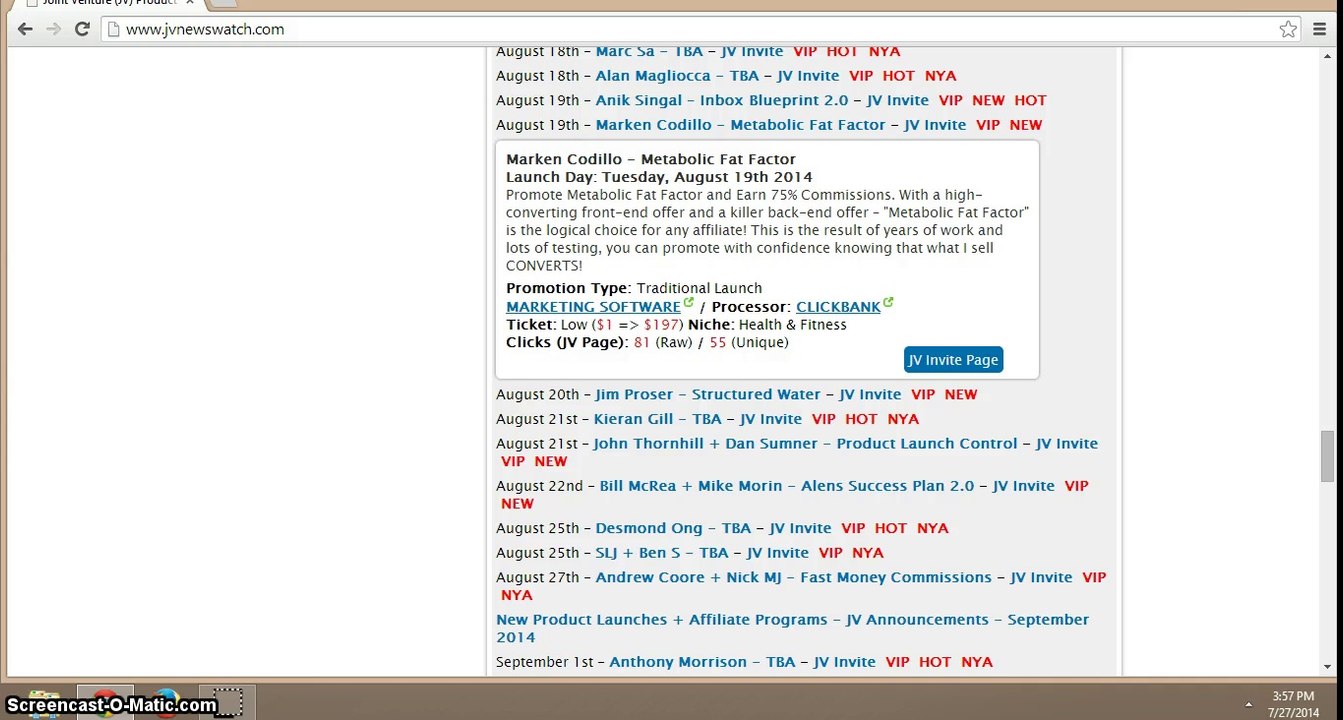The width and height of the screenshot is (1343, 720).
Task: Click the NYA tag on Desmond Ong row
Action: coord(933,528)
